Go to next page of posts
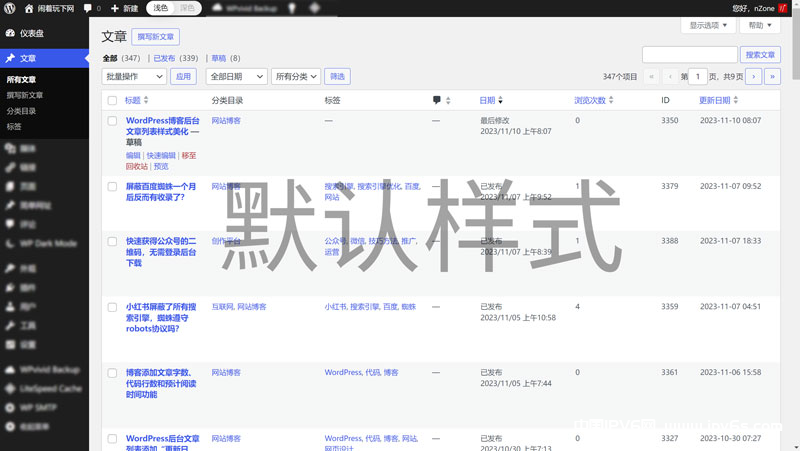Image resolution: width=800 pixels, height=451 pixels. [x=754, y=77]
